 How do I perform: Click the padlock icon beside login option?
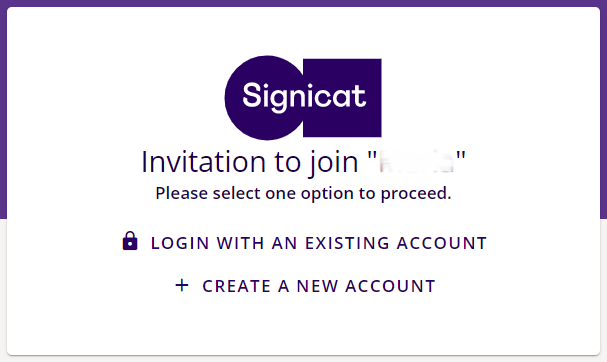[130, 241]
